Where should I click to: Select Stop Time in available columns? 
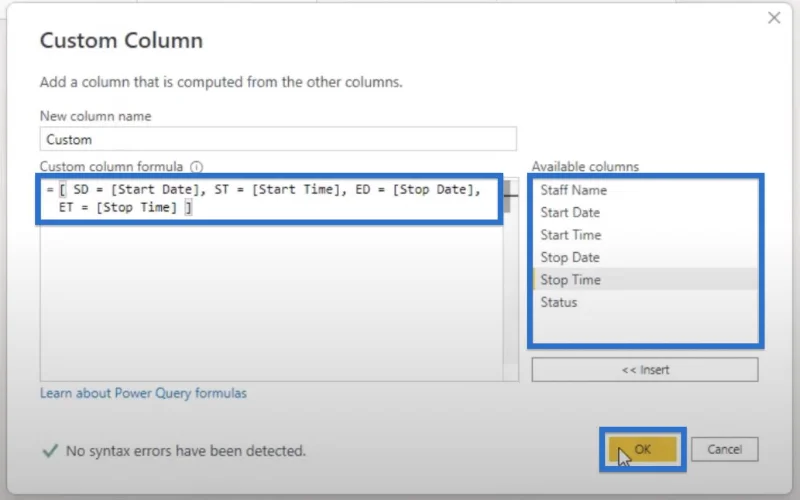[645, 280]
